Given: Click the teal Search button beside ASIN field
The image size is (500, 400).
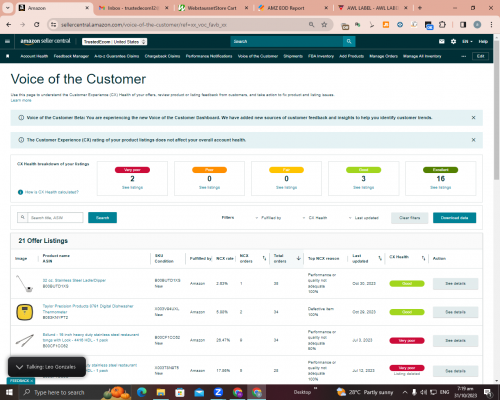Looking at the screenshot, I should click(102, 218).
